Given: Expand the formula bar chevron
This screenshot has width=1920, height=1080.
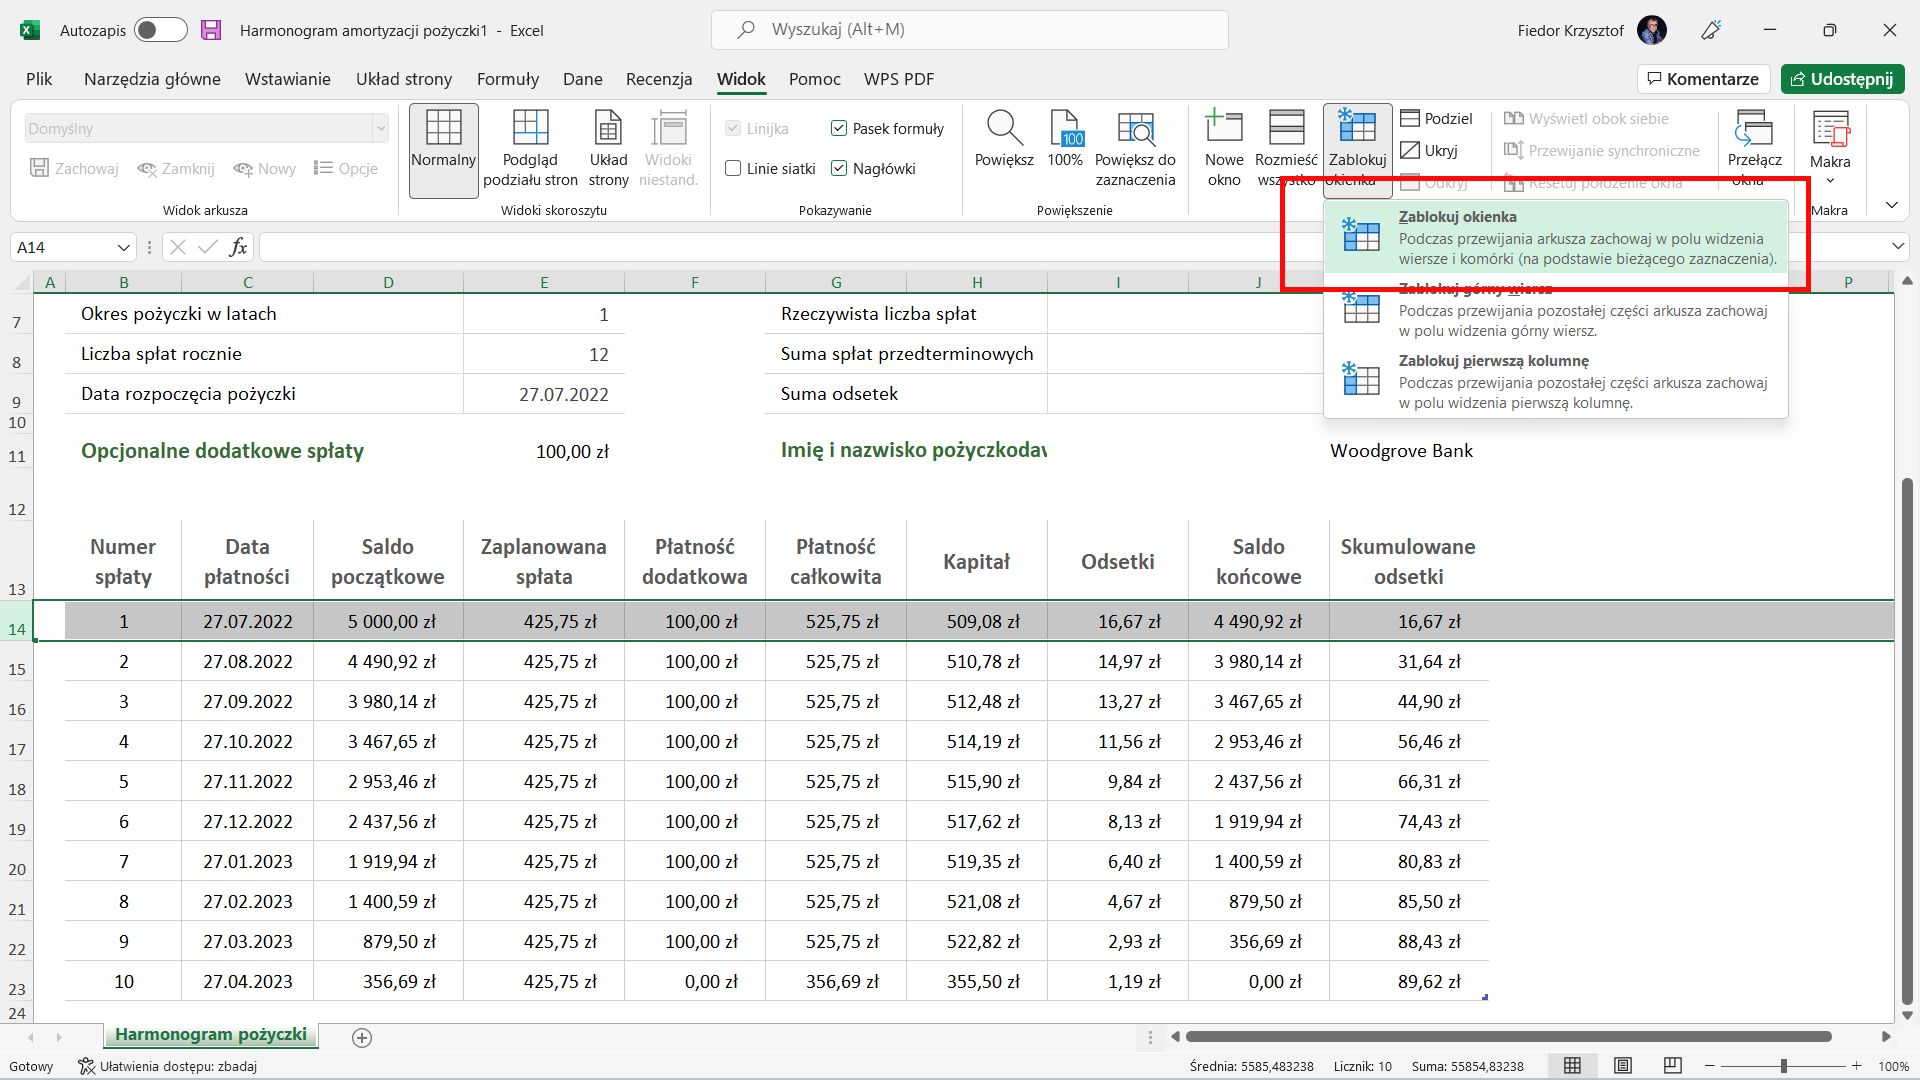Looking at the screenshot, I should point(1898,247).
